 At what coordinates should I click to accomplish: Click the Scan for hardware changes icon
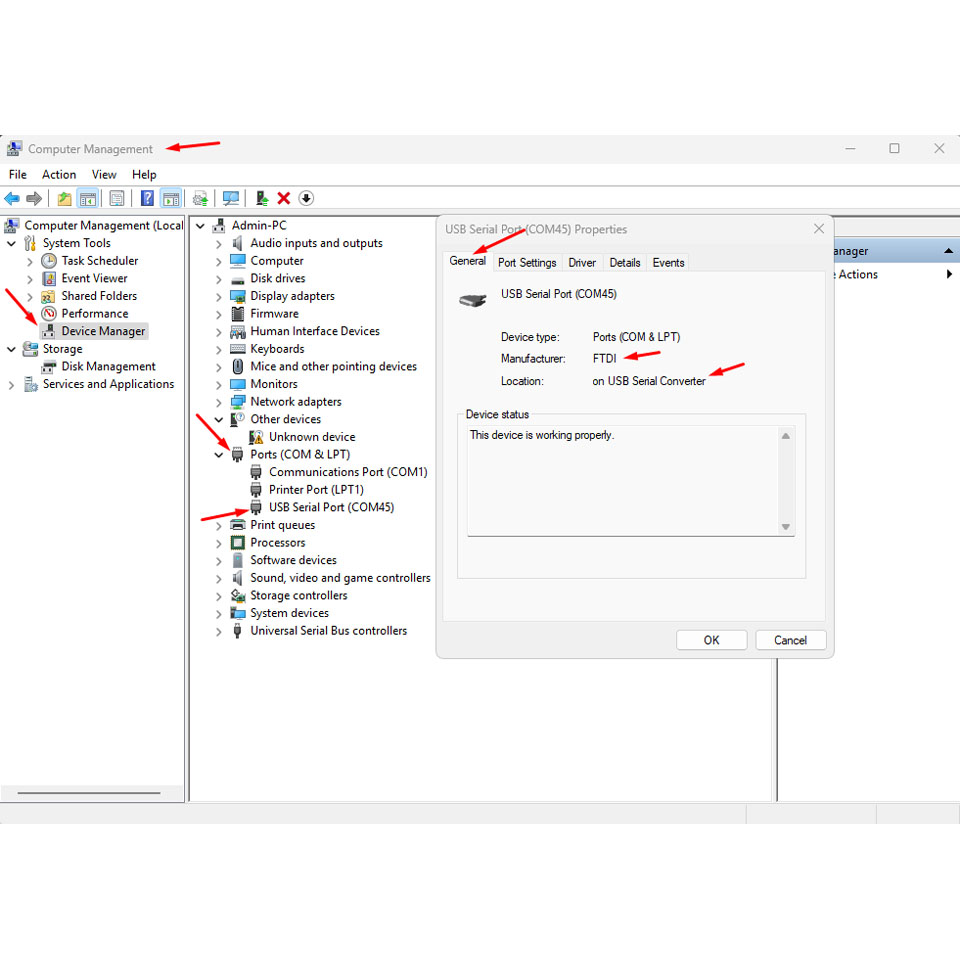coord(231,198)
